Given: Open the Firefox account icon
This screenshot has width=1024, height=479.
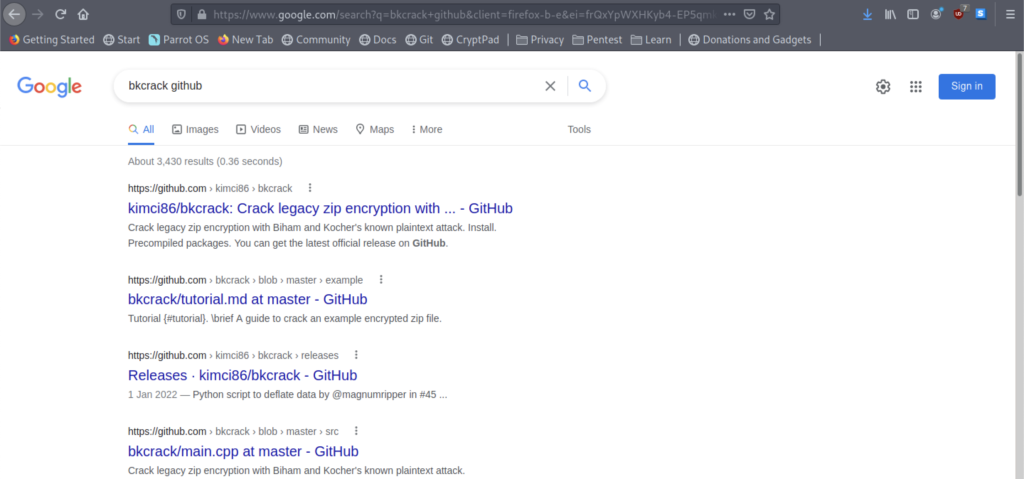Looking at the screenshot, I should pyautogui.click(x=936, y=14).
